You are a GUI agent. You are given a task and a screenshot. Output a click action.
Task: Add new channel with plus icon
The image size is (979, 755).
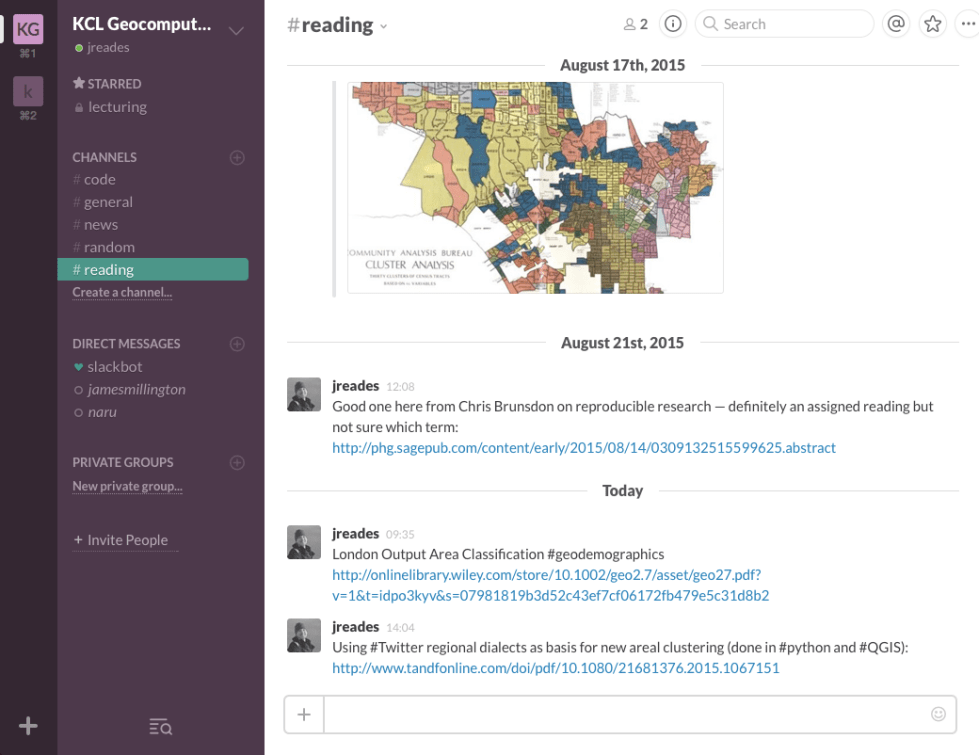coord(237,157)
